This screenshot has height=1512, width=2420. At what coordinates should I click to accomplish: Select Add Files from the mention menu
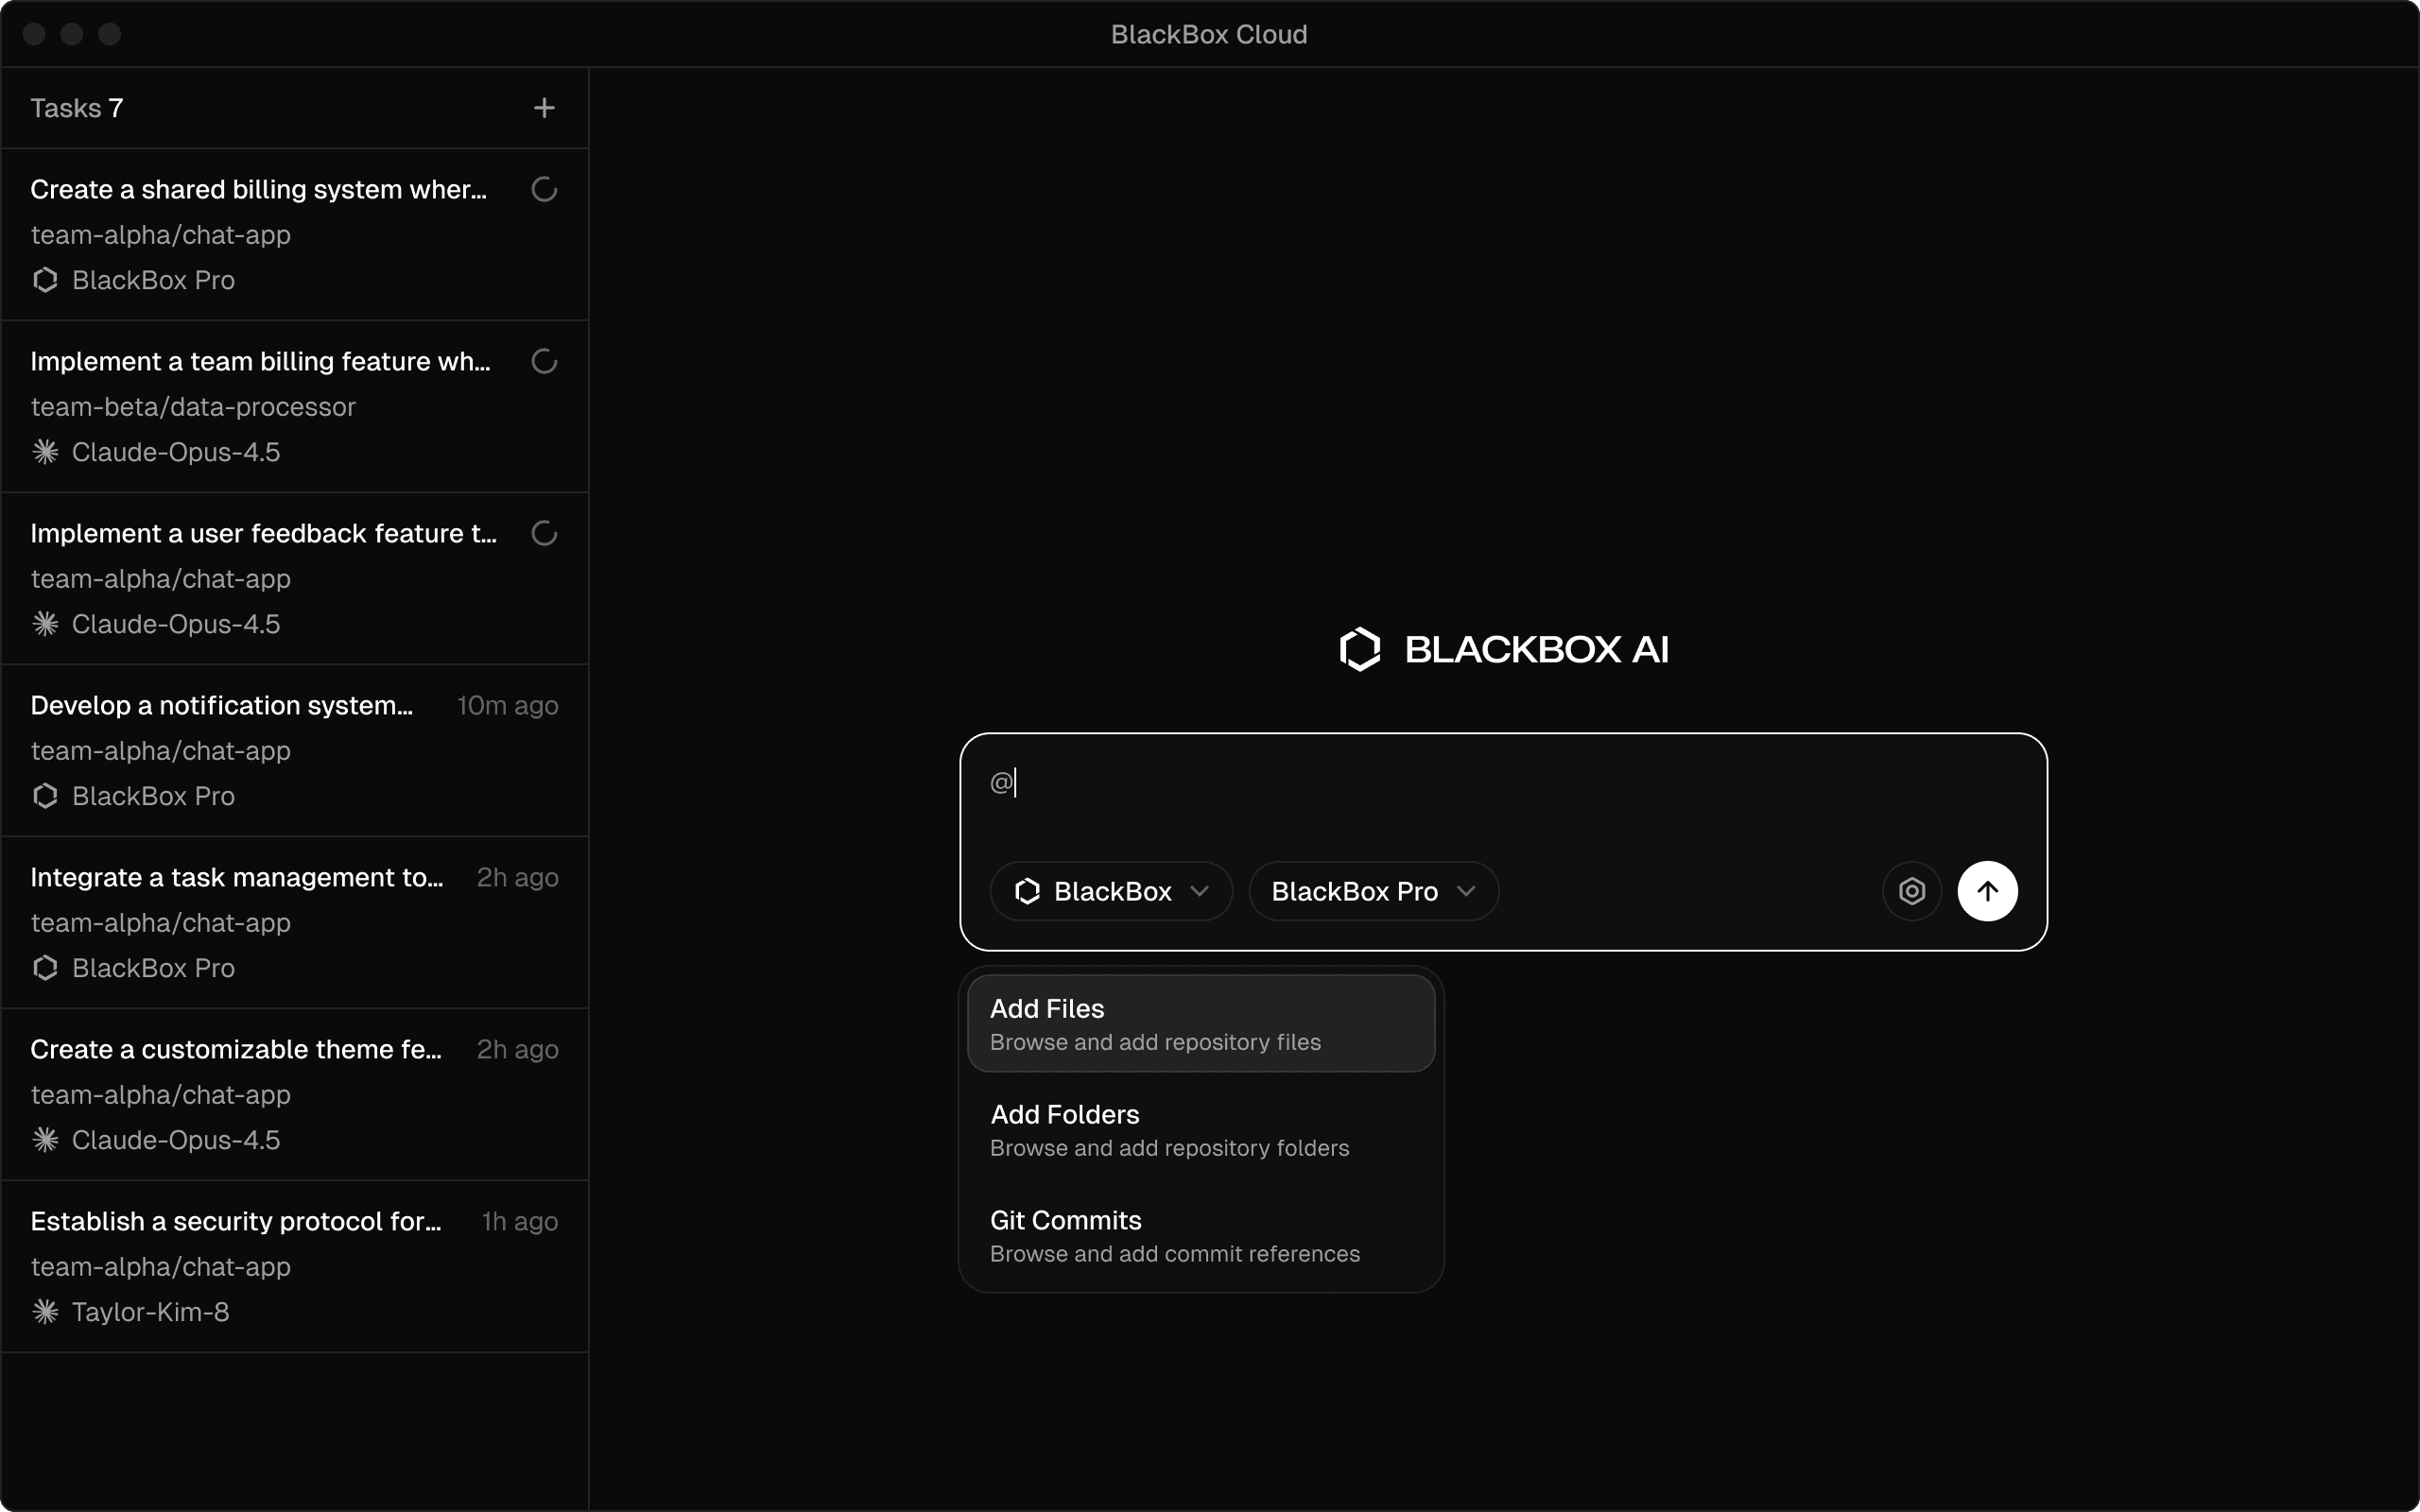(x=1200, y=1023)
